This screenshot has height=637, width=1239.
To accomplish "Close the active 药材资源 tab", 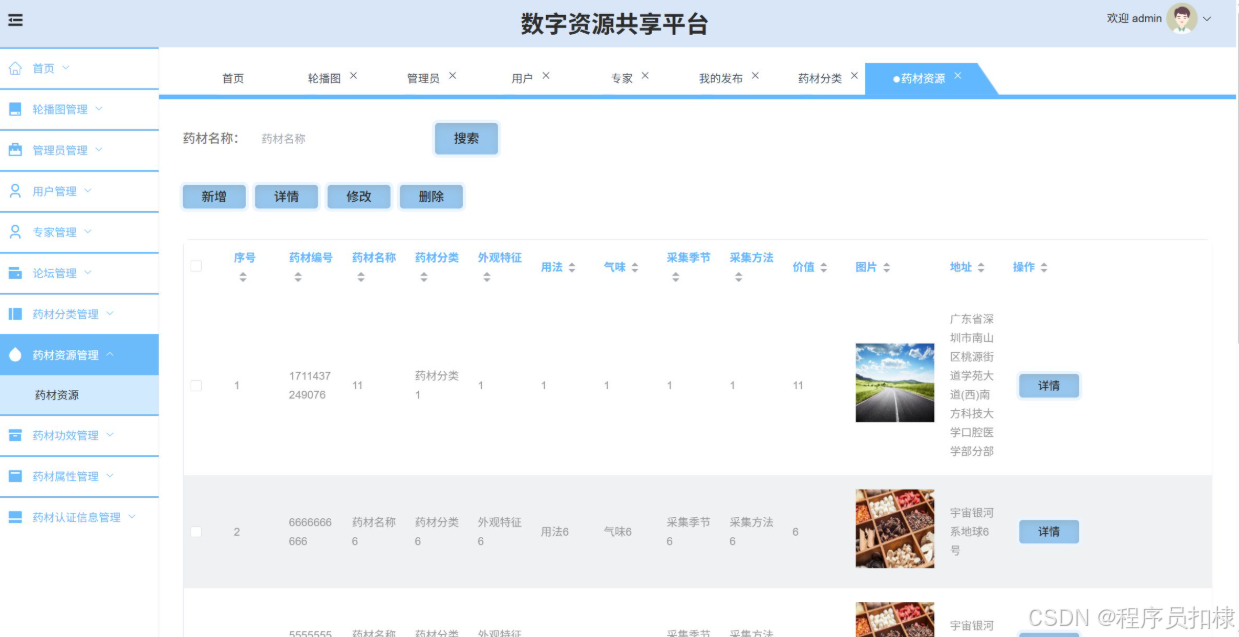I will coord(957,76).
